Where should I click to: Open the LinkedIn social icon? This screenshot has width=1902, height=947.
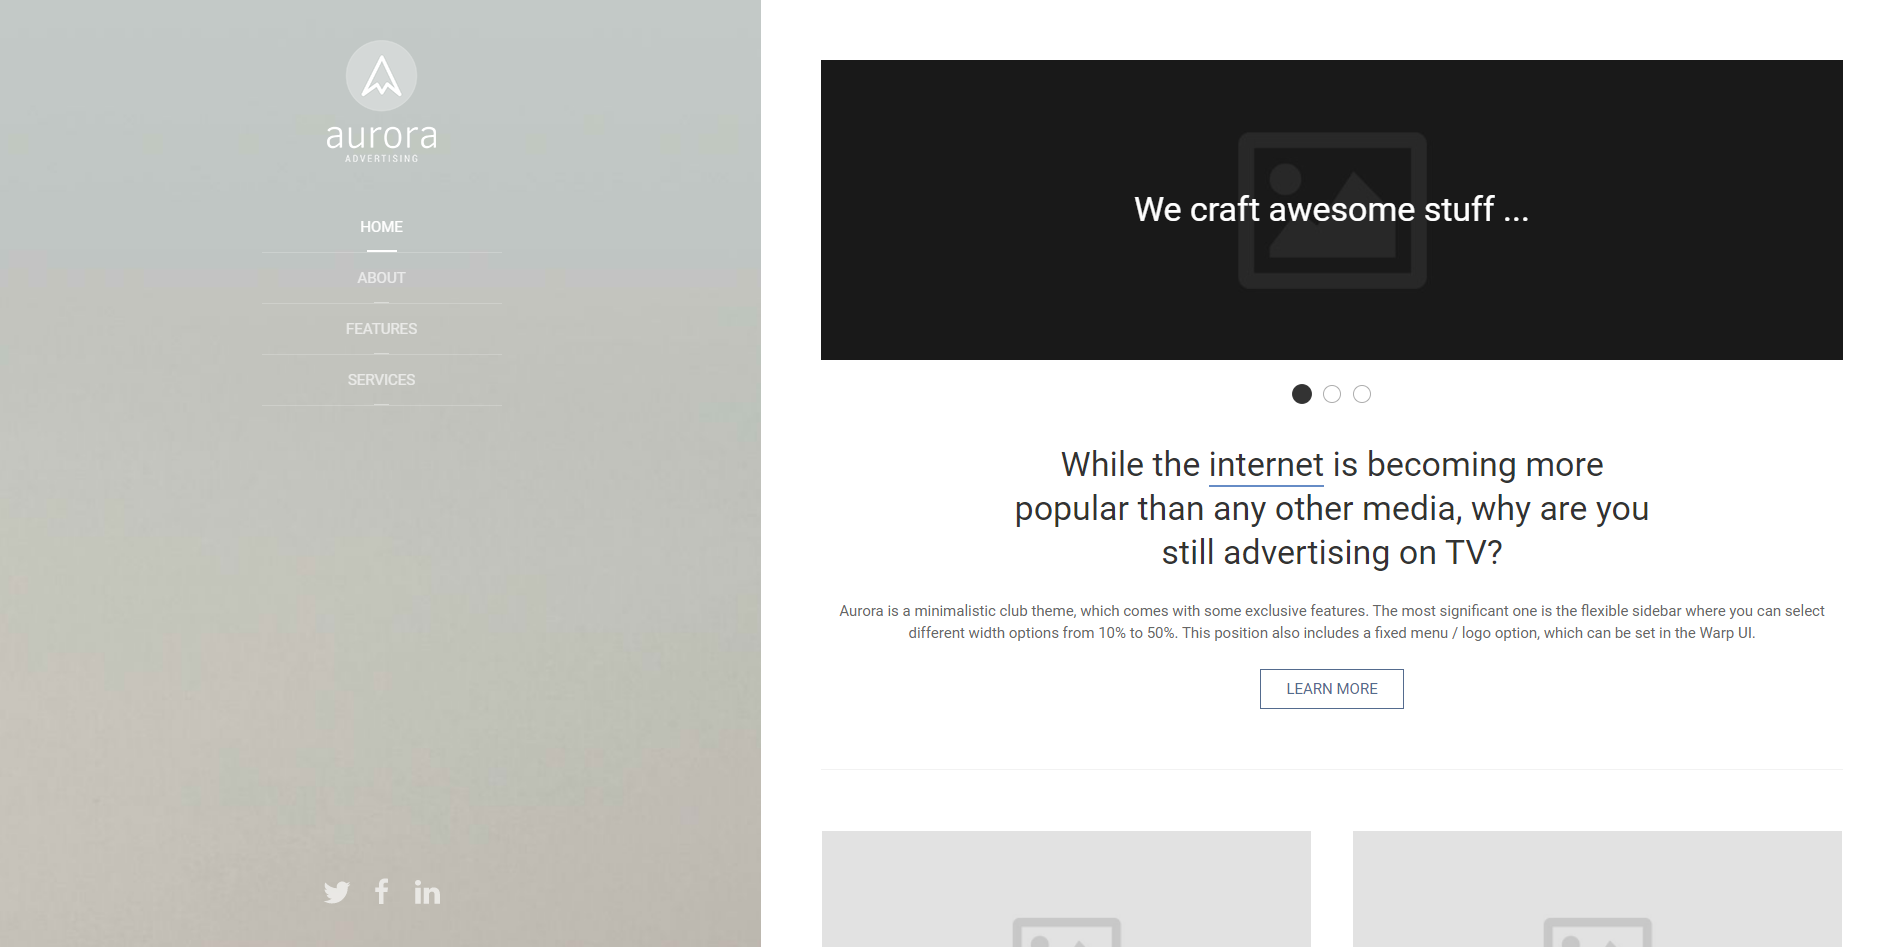point(427,892)
